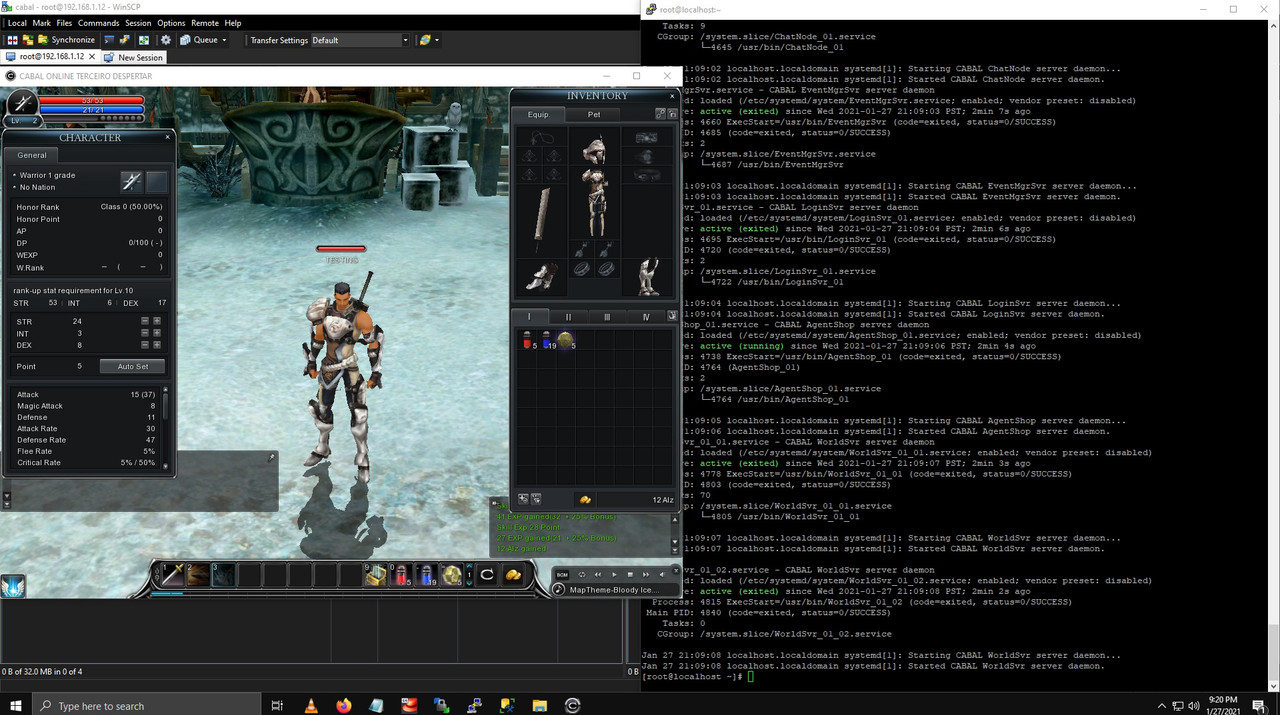Increase the INT stat with plus button

[157, 333]
